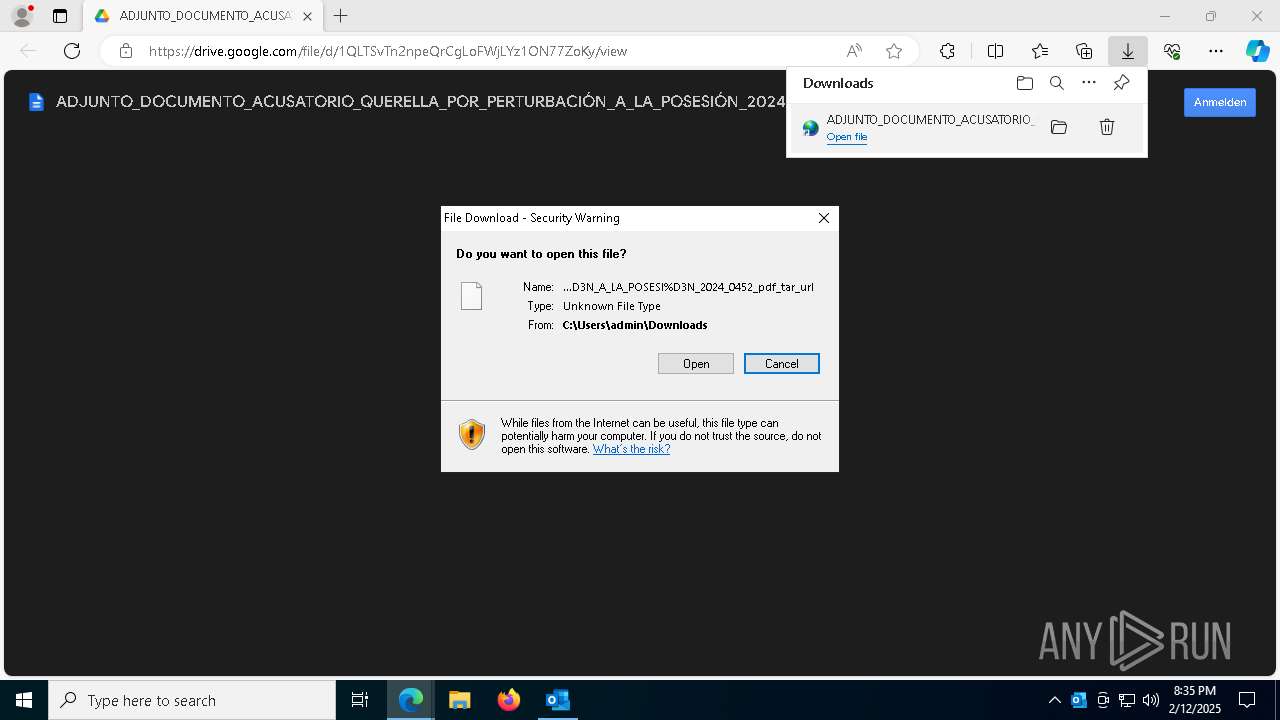
Task: Open File Explorer from taskbar
Action: pyautogui.click(x=459, y=700)
